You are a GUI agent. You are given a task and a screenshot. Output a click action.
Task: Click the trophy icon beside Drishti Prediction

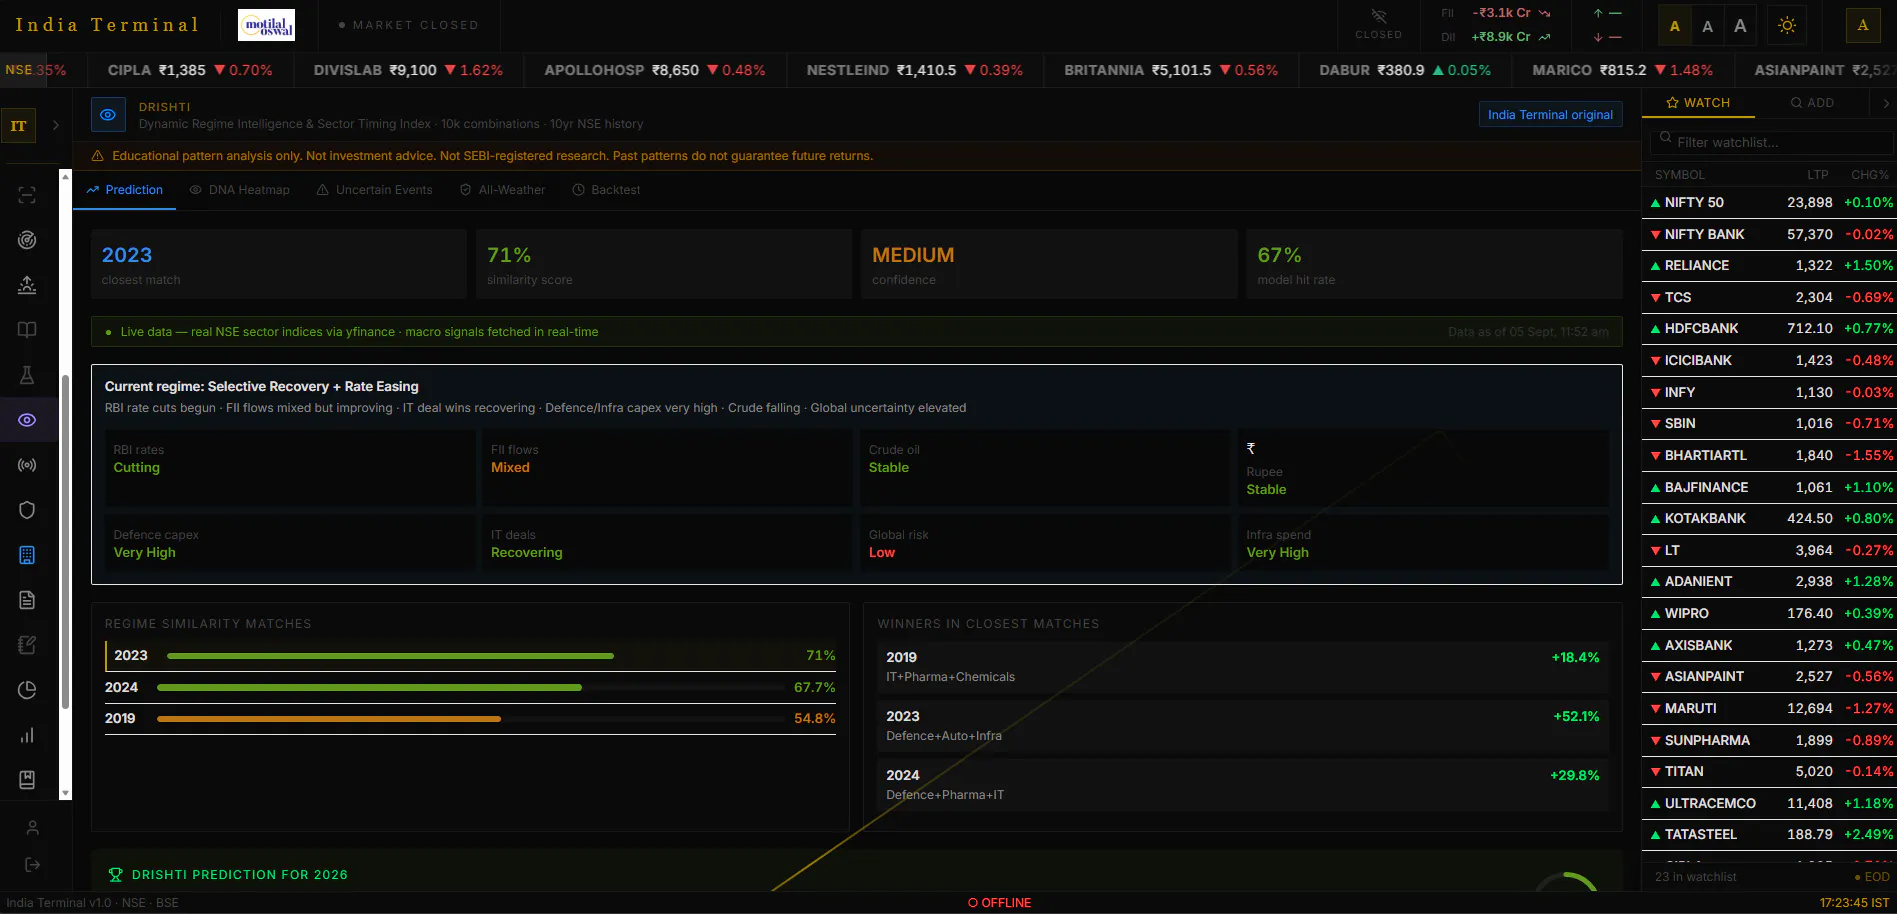[x=115, y=875]
